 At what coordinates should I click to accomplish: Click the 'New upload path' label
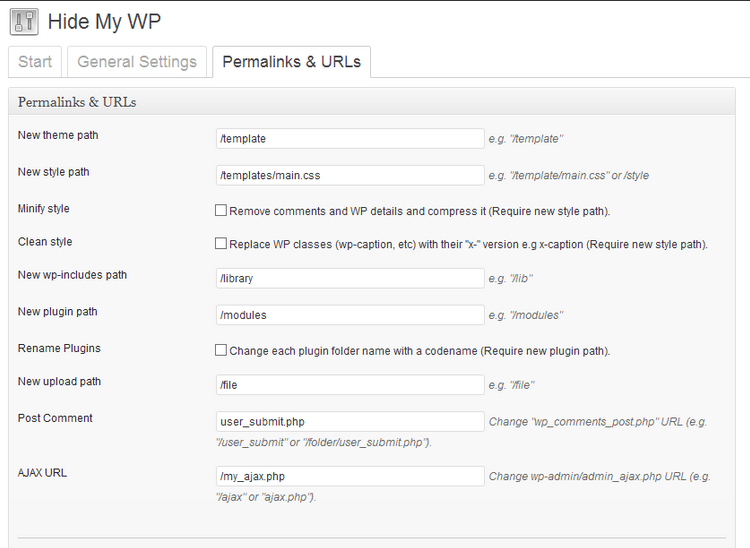59,382
